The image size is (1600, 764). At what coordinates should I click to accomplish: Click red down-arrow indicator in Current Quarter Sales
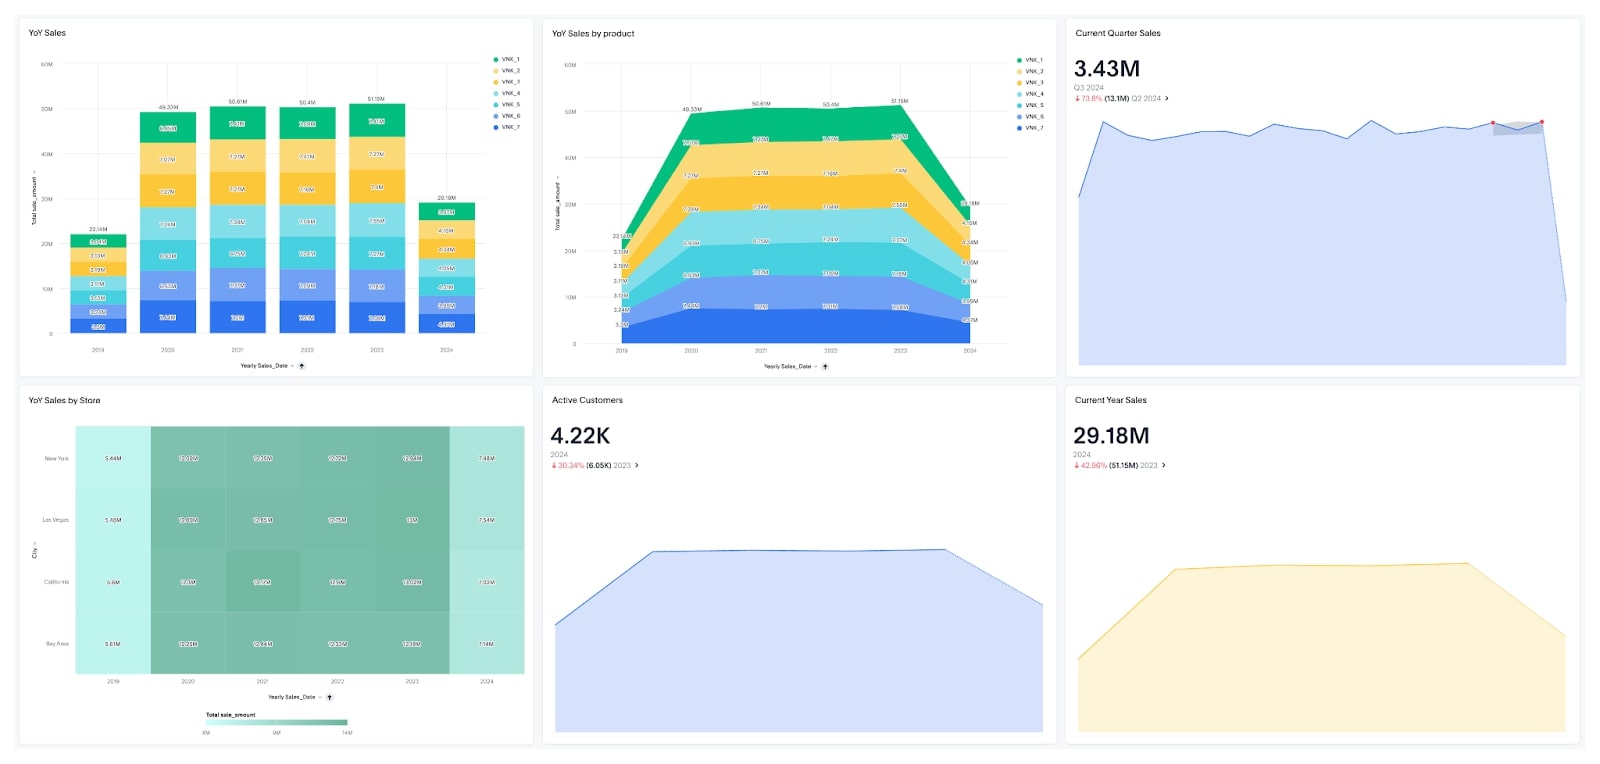1077,99
